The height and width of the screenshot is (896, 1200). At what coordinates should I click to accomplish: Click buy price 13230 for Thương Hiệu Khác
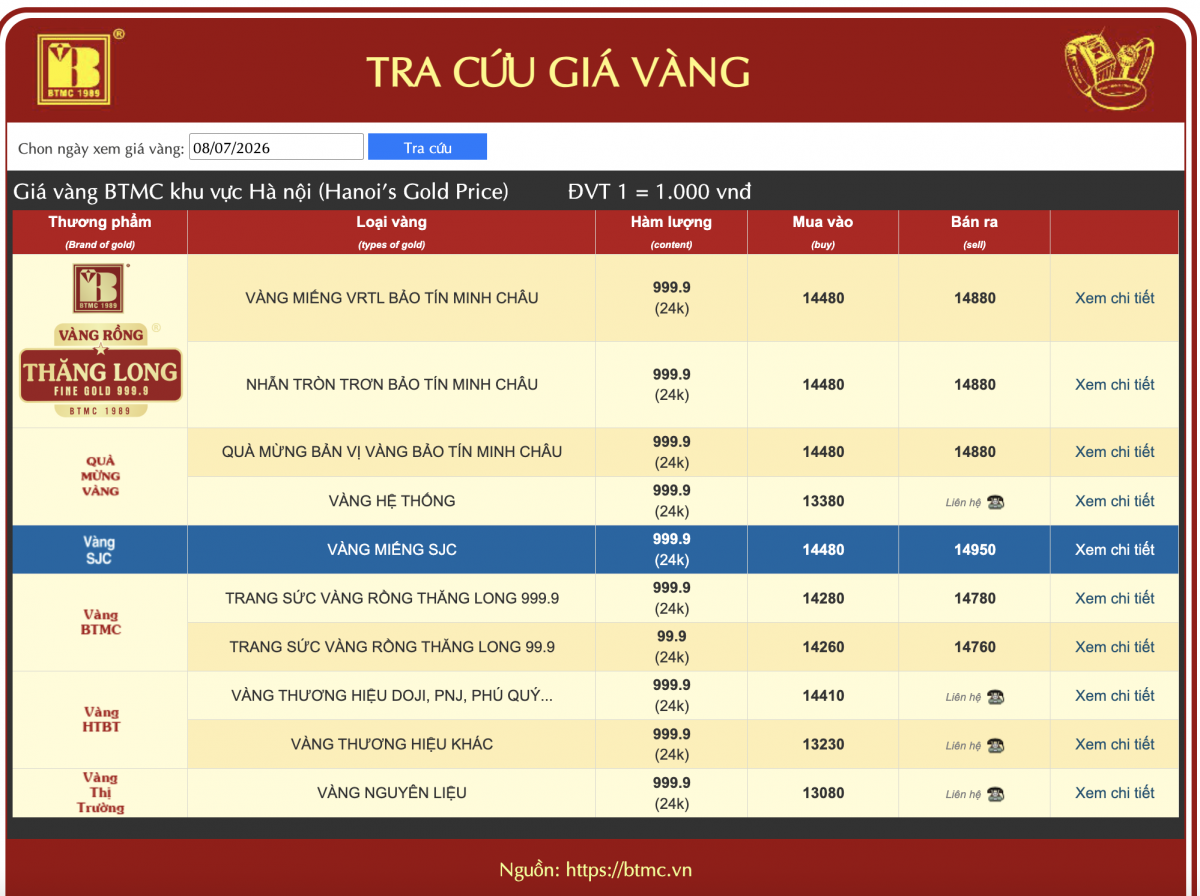[x=823, y=744]
